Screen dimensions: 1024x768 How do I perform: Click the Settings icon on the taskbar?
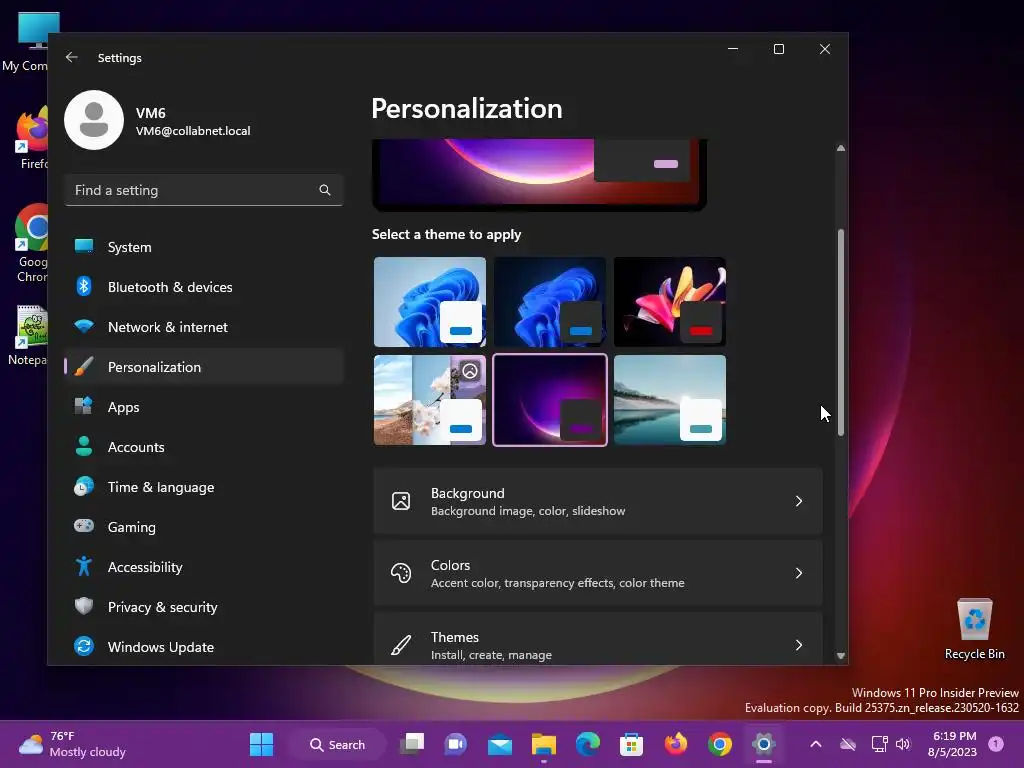click(763, 744)
